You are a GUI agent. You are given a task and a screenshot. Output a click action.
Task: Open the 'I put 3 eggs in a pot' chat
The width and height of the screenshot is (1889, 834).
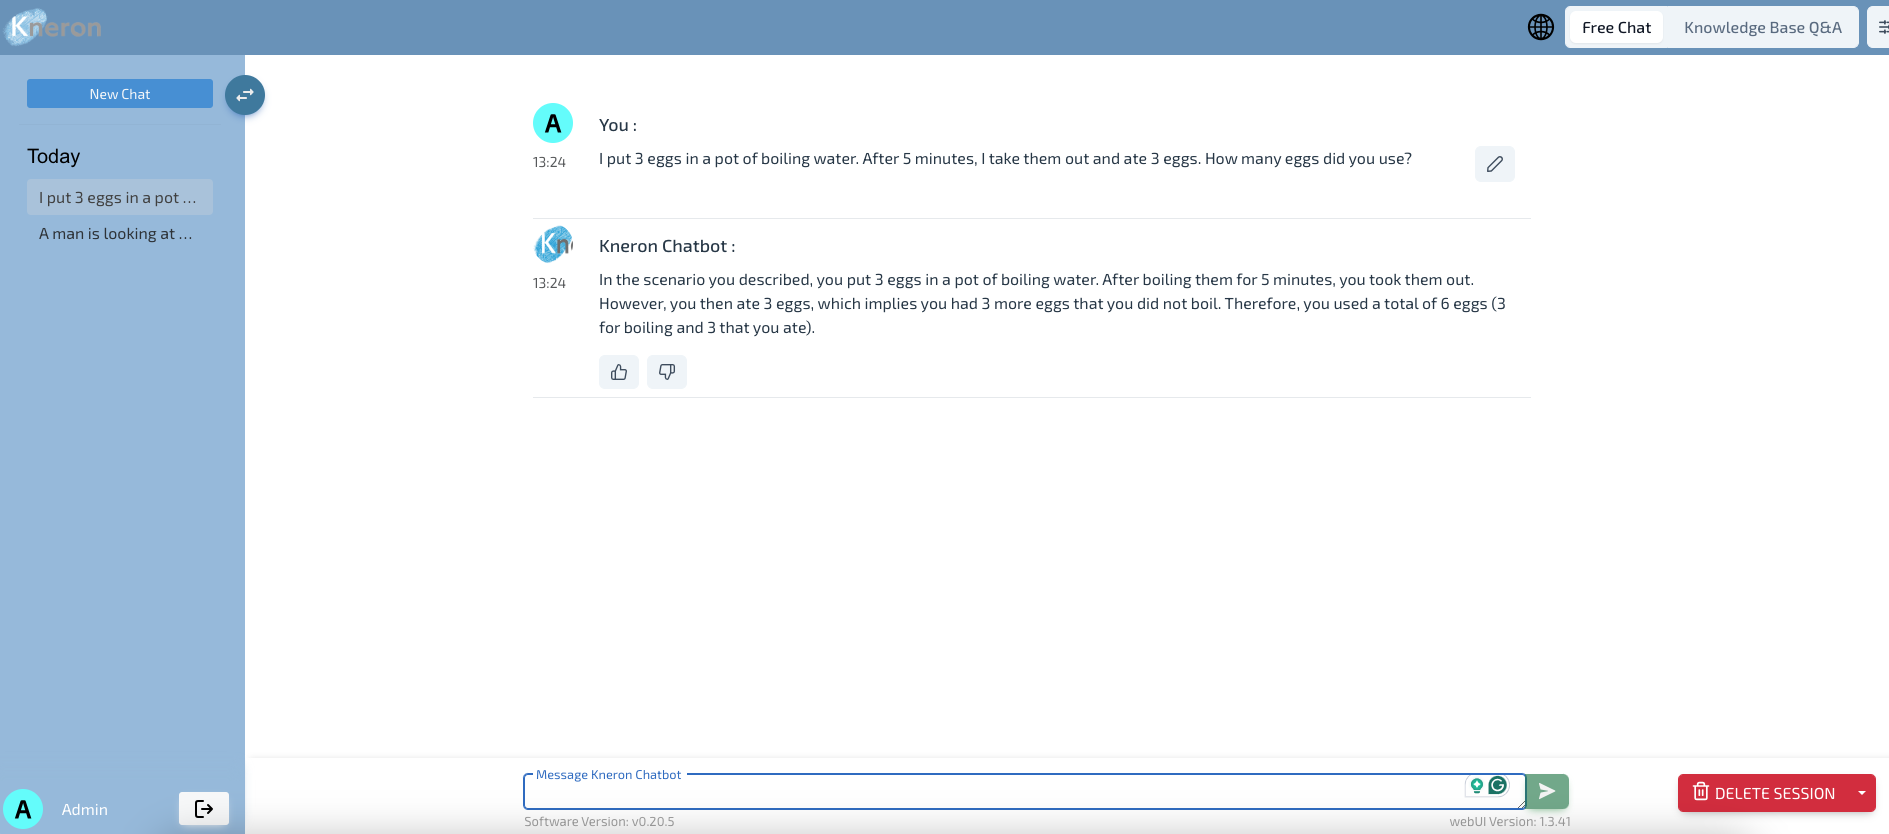coord(120,197)
